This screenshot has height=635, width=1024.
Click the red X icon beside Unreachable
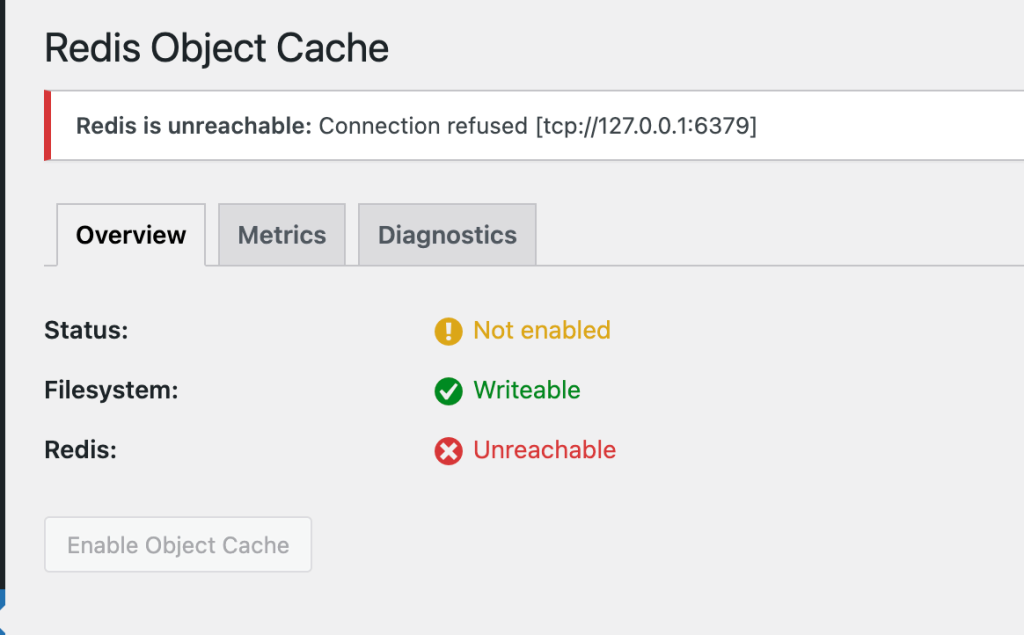point(448,451)
